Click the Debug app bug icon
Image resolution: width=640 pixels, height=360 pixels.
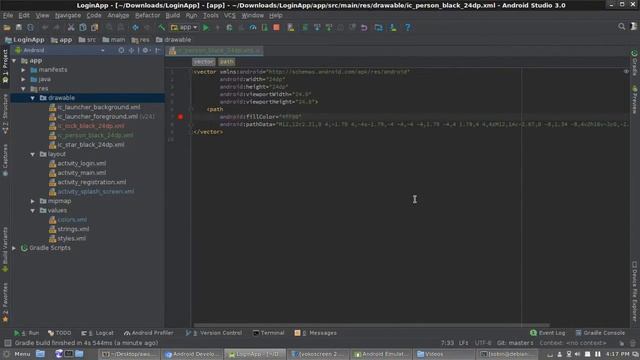coord(229,27)
